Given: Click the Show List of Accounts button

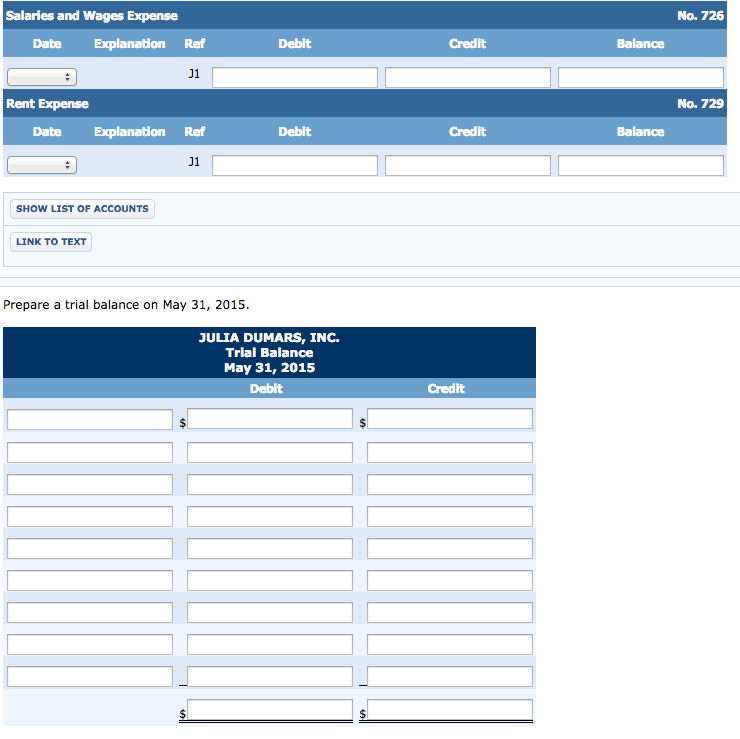Looking at the screenshot, I should [x=82, y=209].
